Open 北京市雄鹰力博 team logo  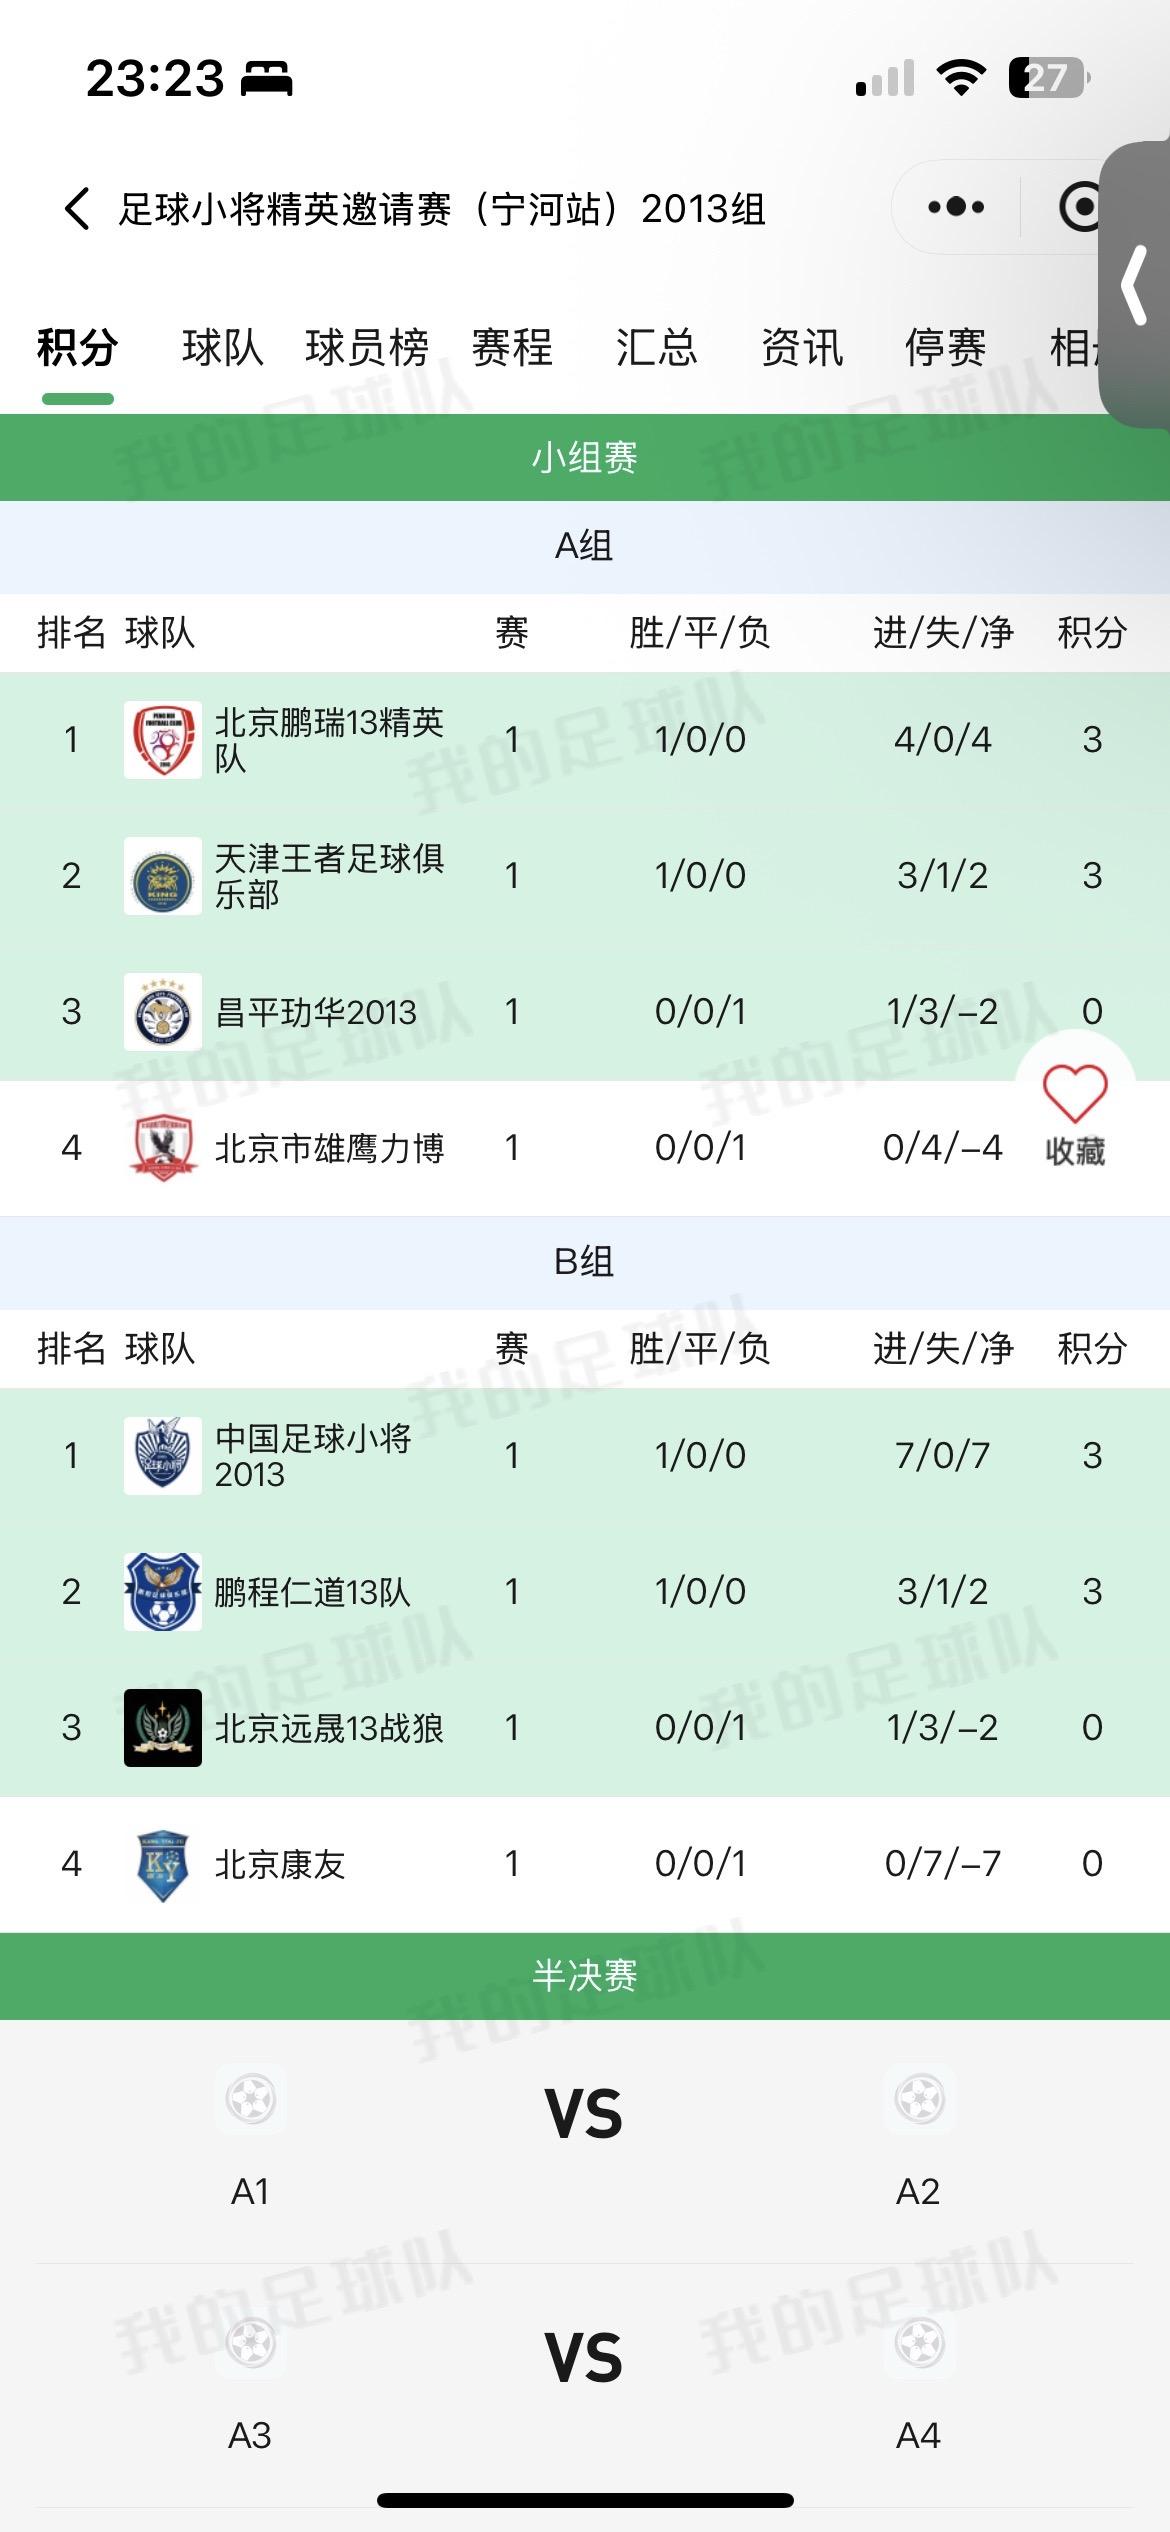click(x=163, y=1148)
